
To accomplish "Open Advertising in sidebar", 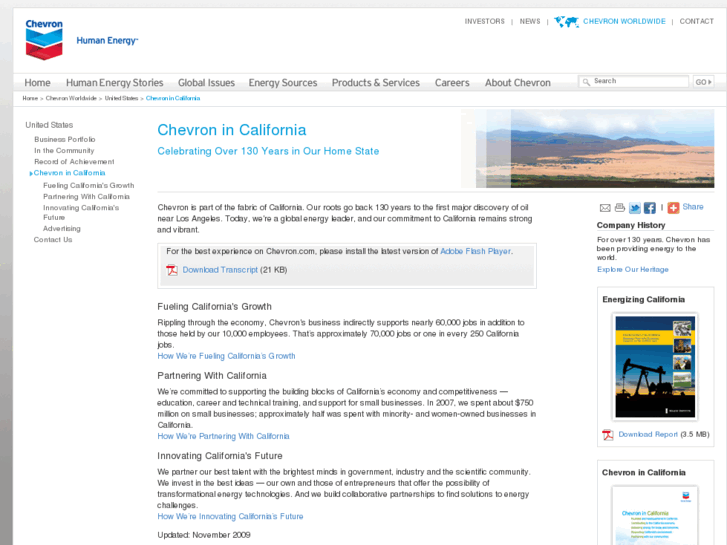I will point(62,228).
